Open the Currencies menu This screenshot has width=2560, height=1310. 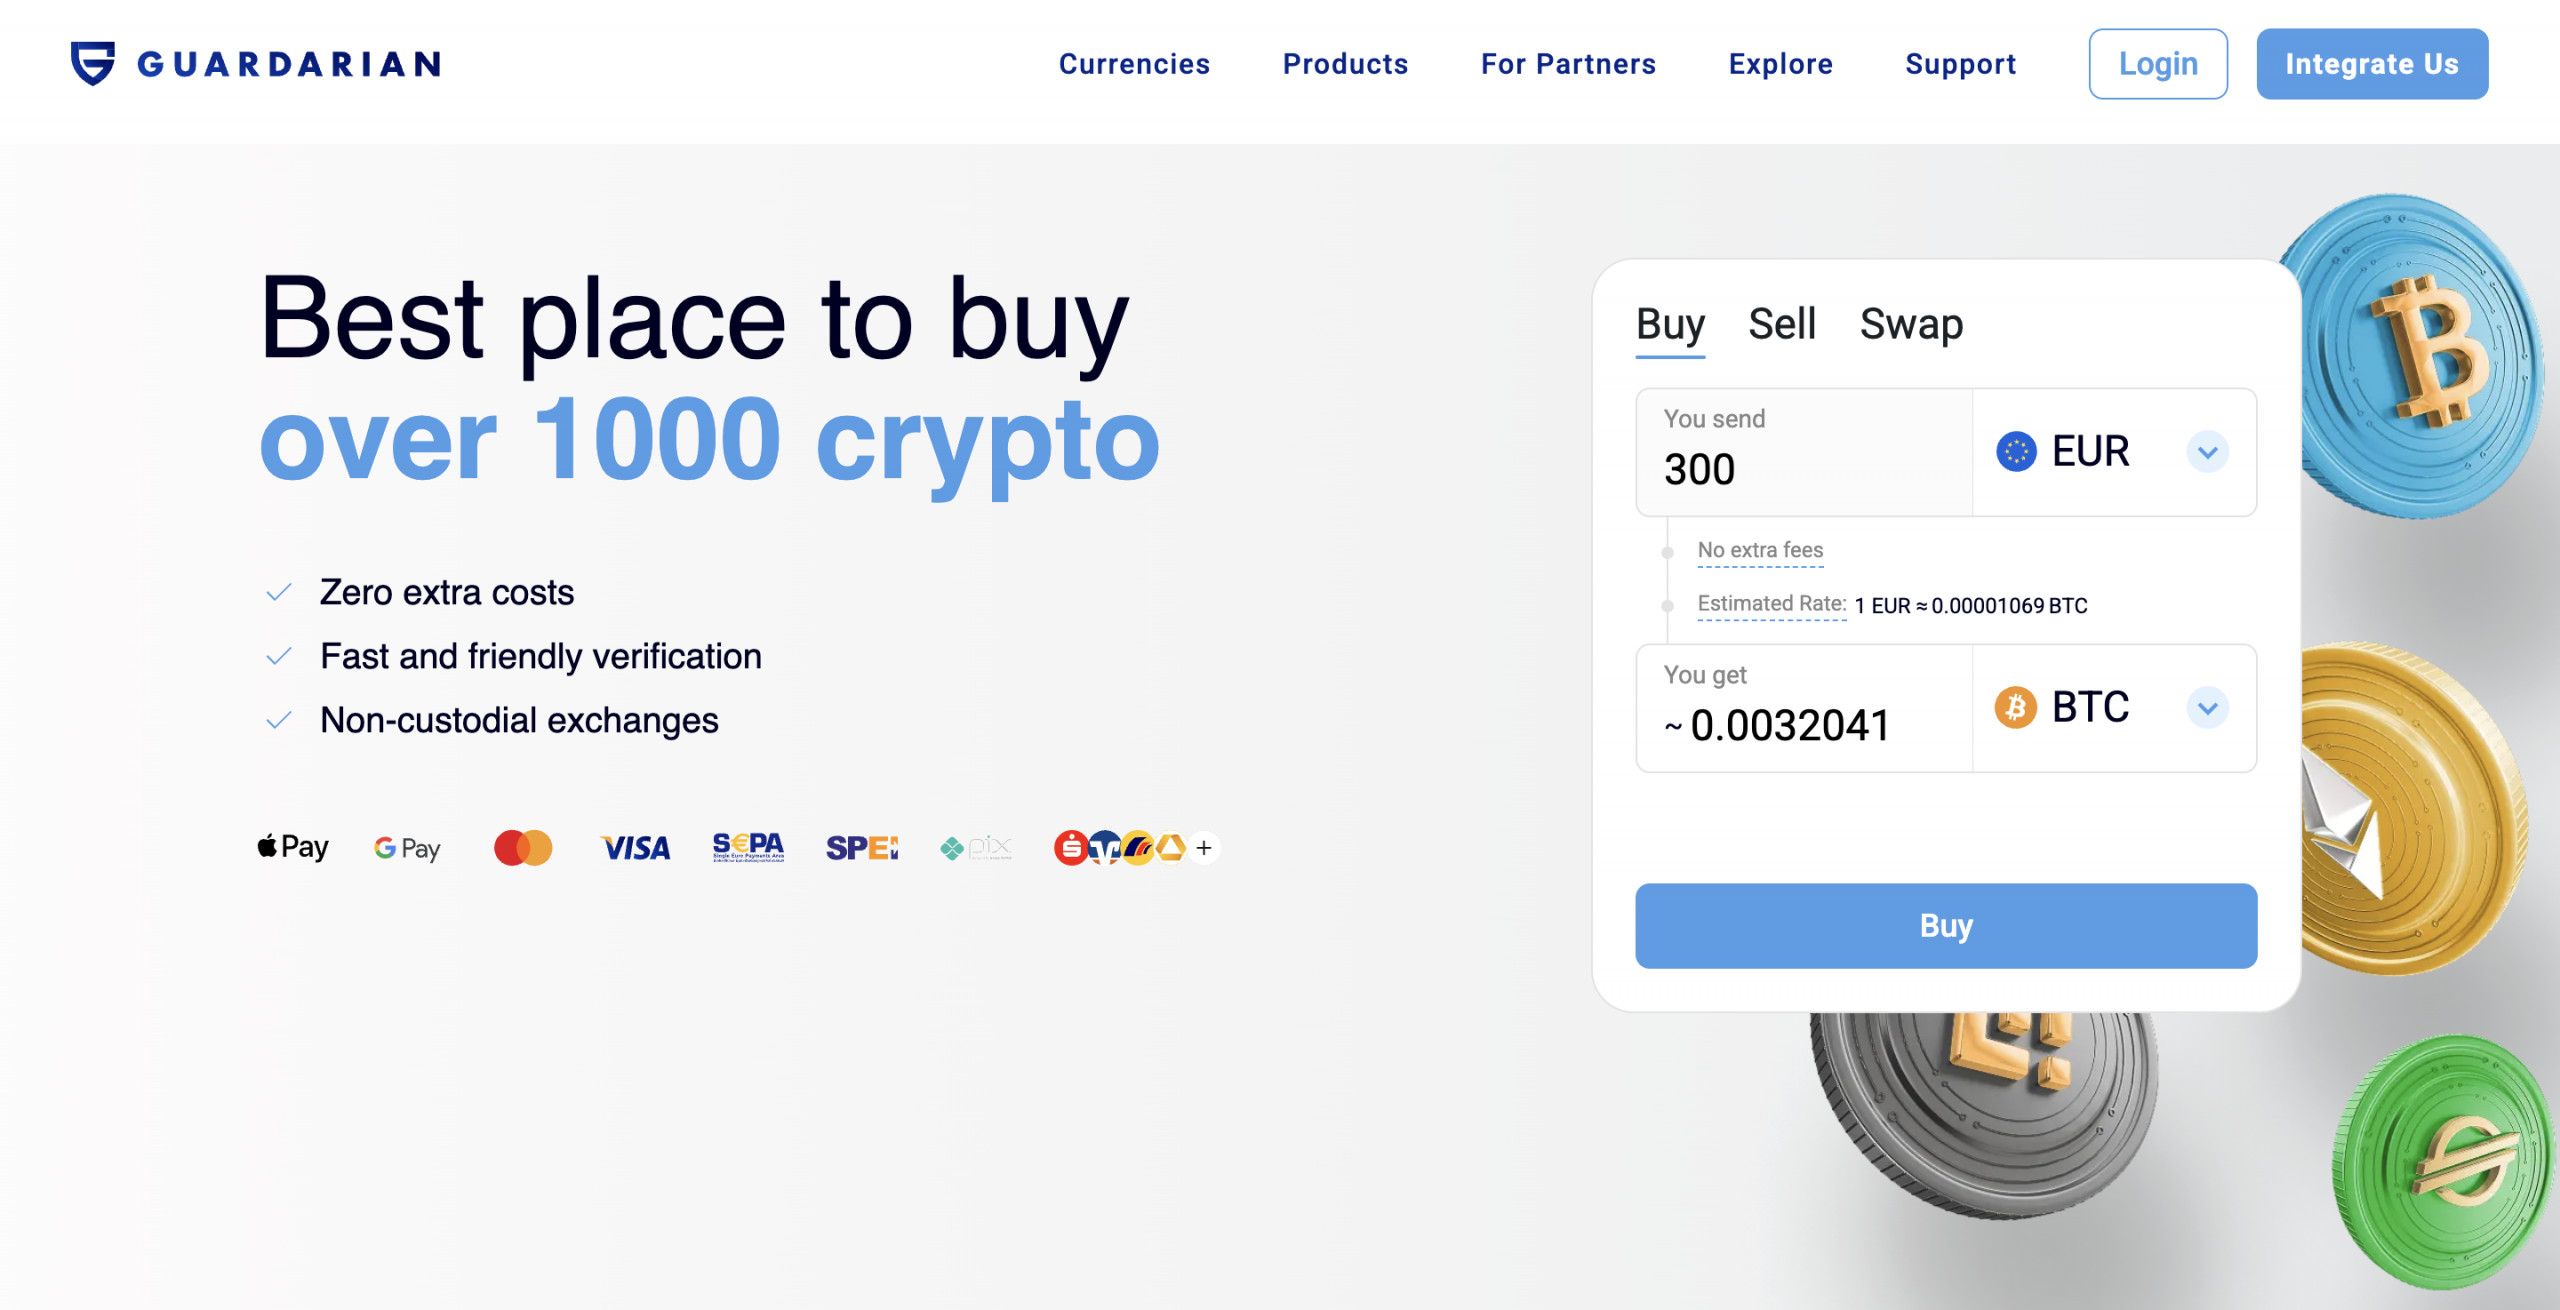[1135, 63]
